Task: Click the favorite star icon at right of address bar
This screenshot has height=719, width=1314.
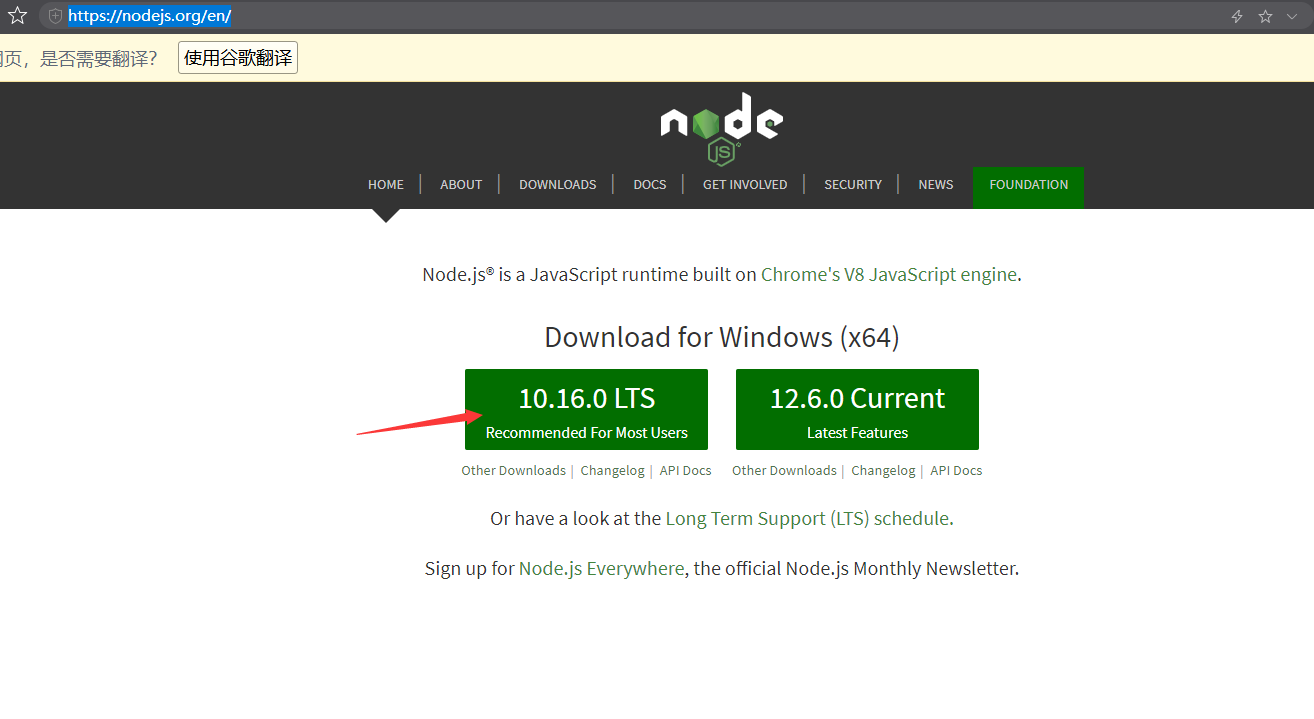Action: click(x=1265, y=16)
